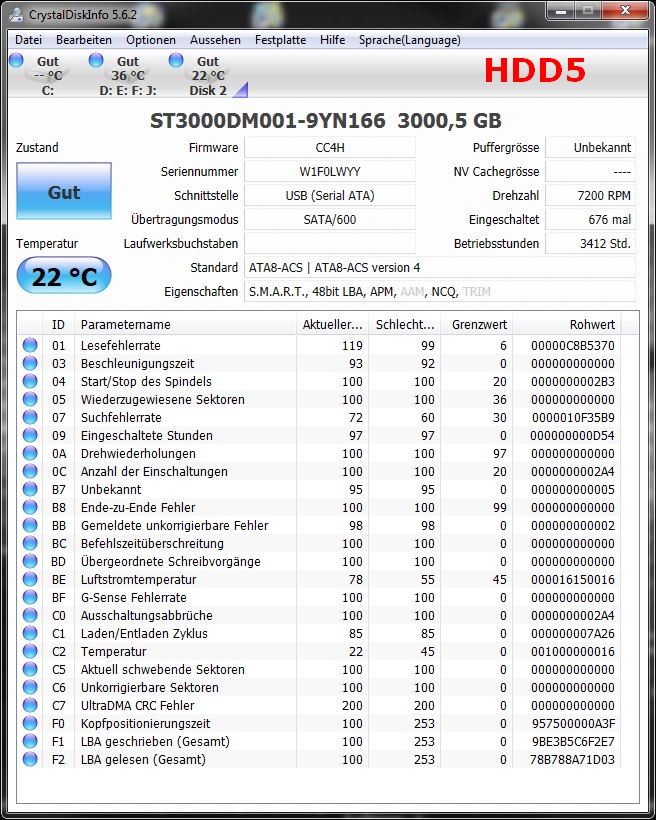
Task: Open the Sprache(Language) menu
Action: (x=410, y=40)
